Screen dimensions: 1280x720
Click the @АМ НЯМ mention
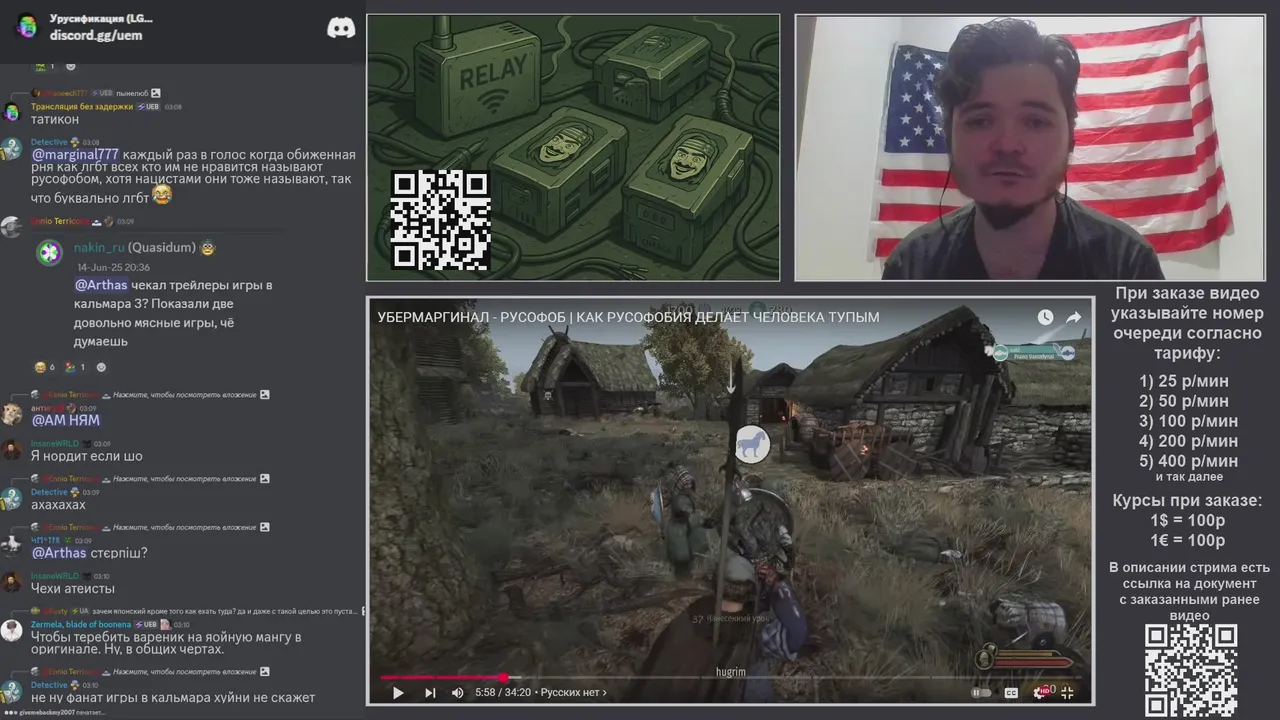(65, 420)
